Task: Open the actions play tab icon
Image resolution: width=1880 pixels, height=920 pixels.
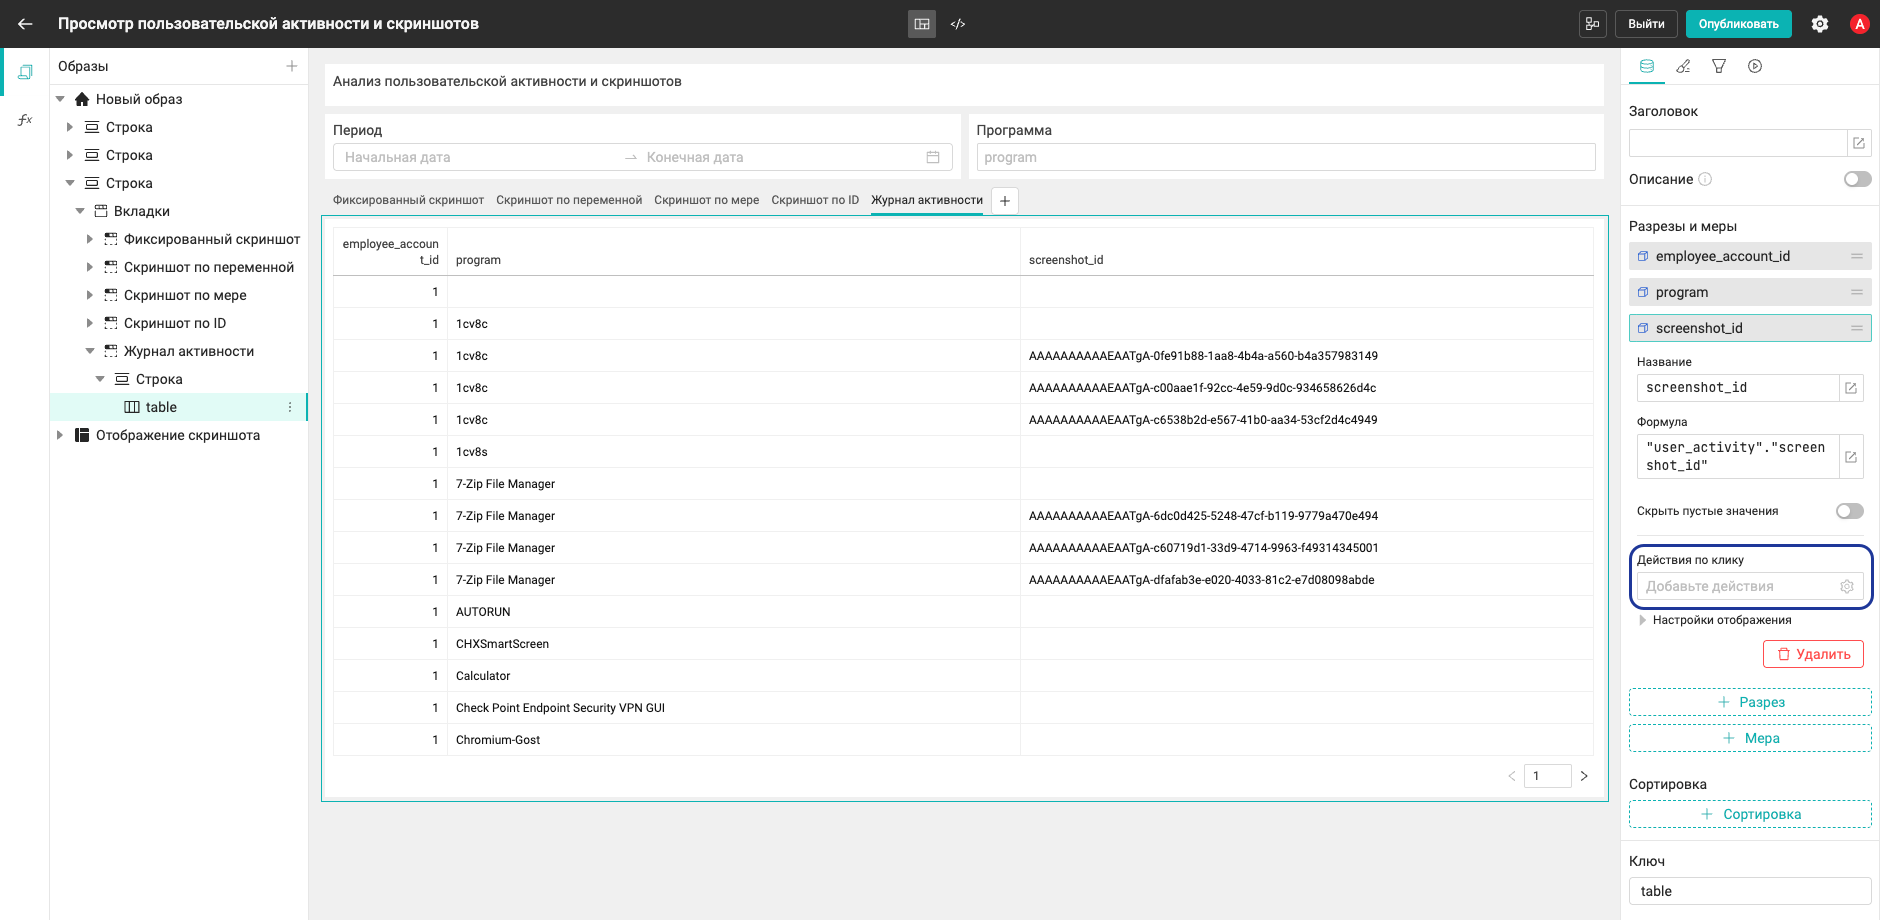Action: pos(1755,66)
